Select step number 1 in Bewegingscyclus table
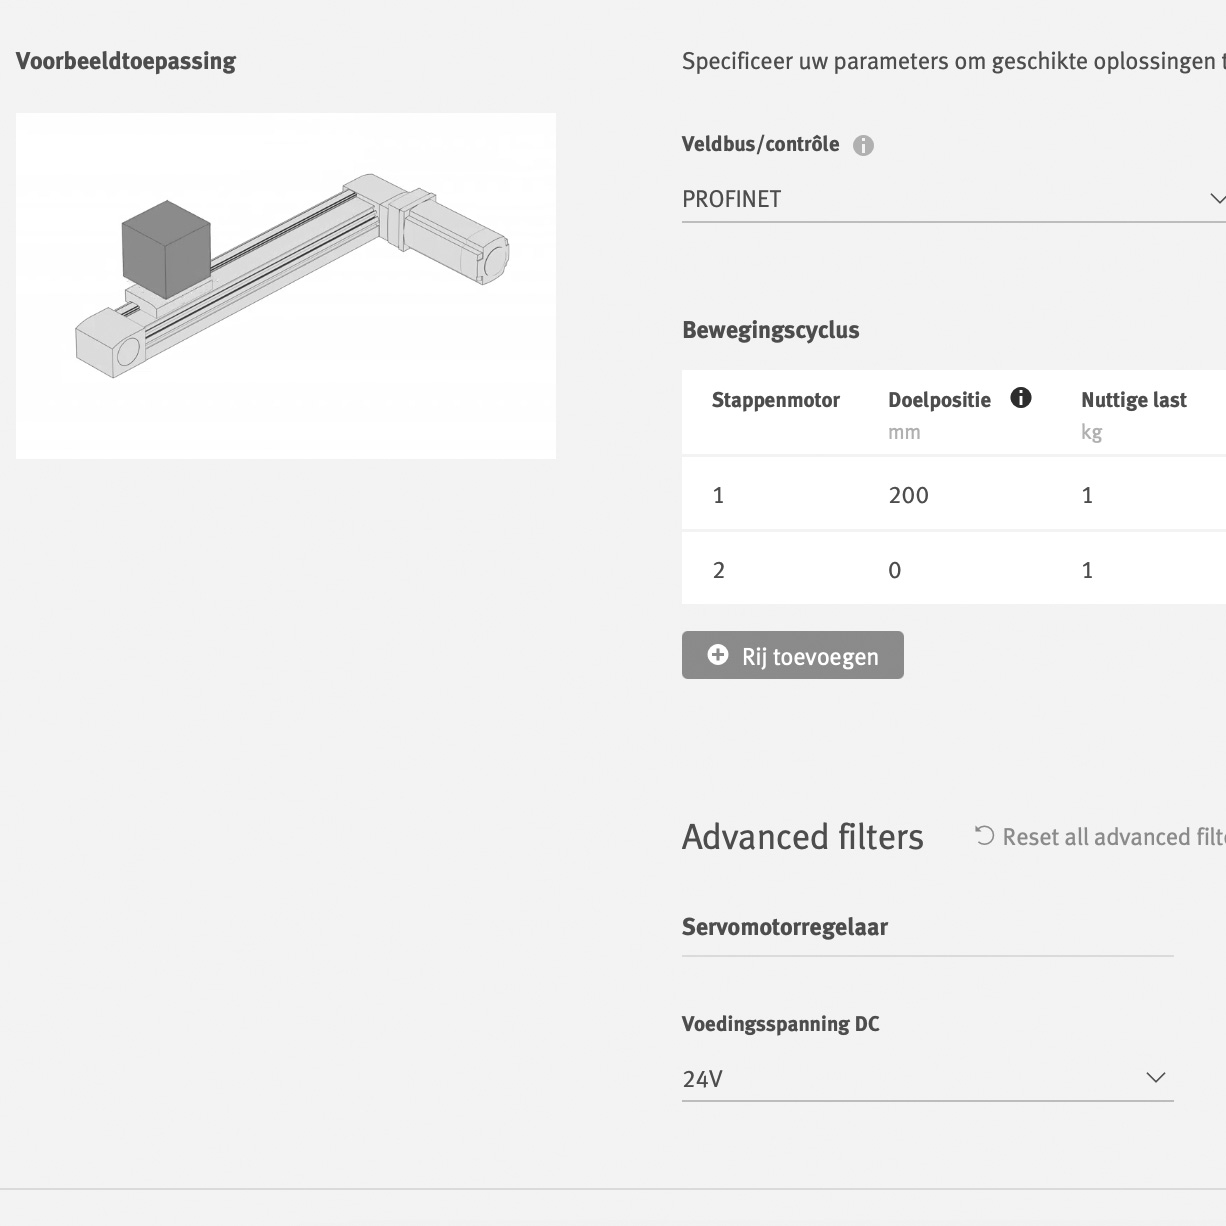 [718, 495]
